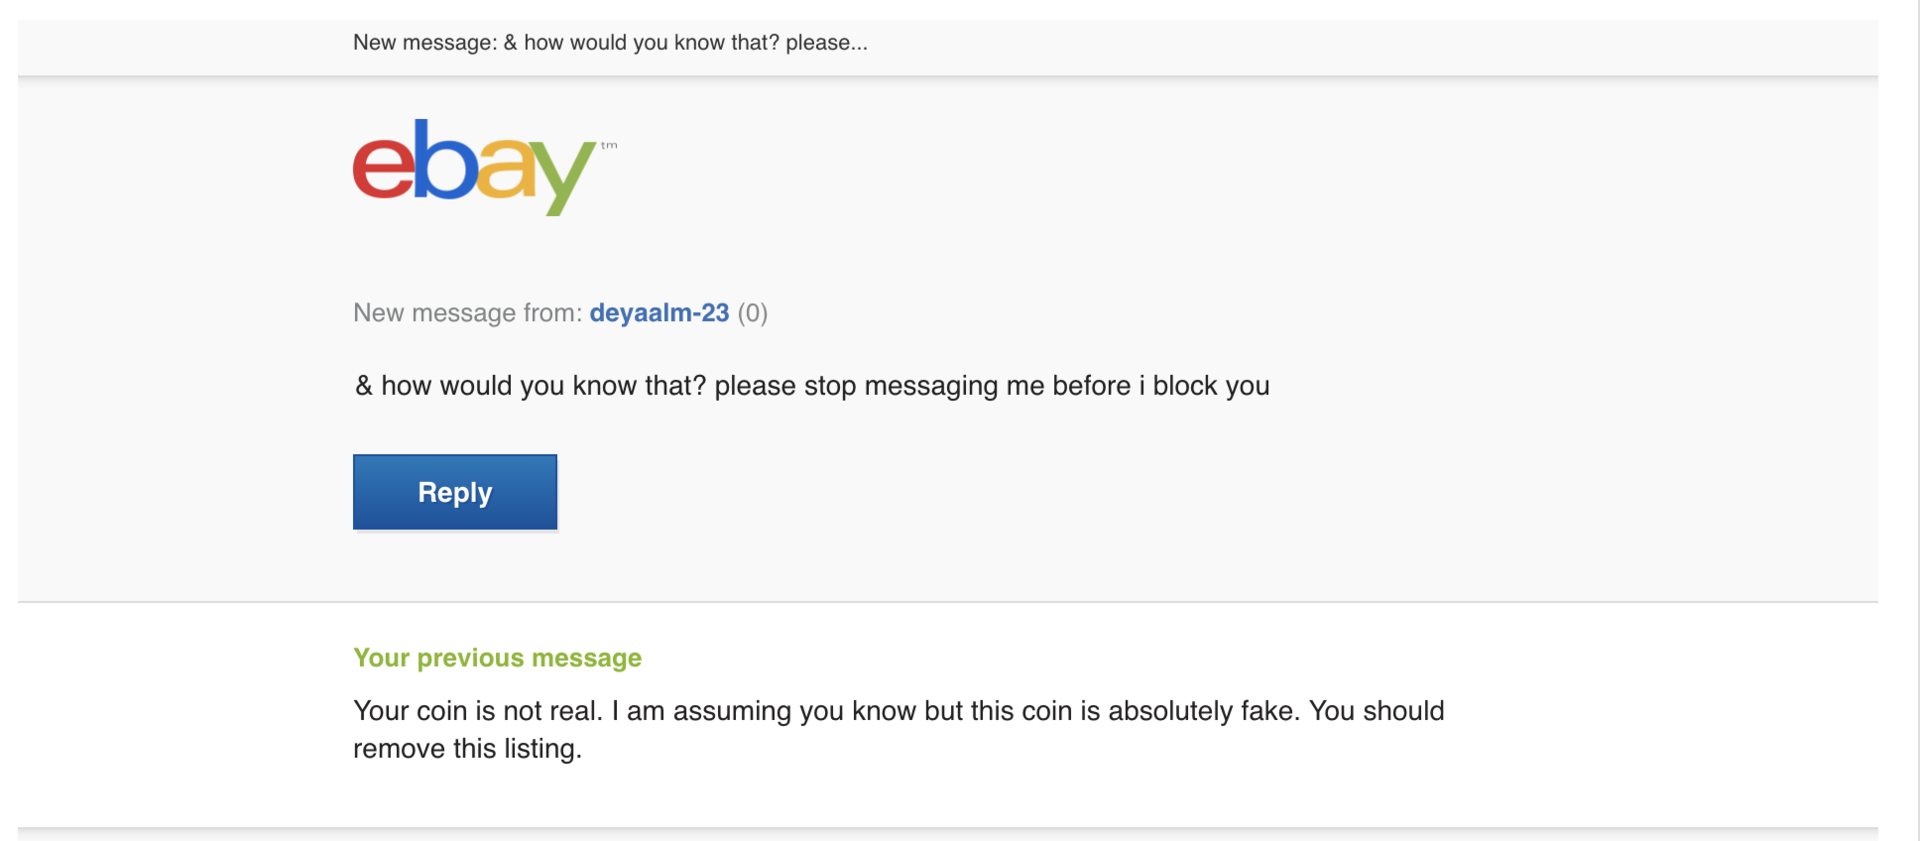The image size is (1920, 841).
Task: Click the sentence "Your coin is not real."
Action: click(x=477, y=711)
